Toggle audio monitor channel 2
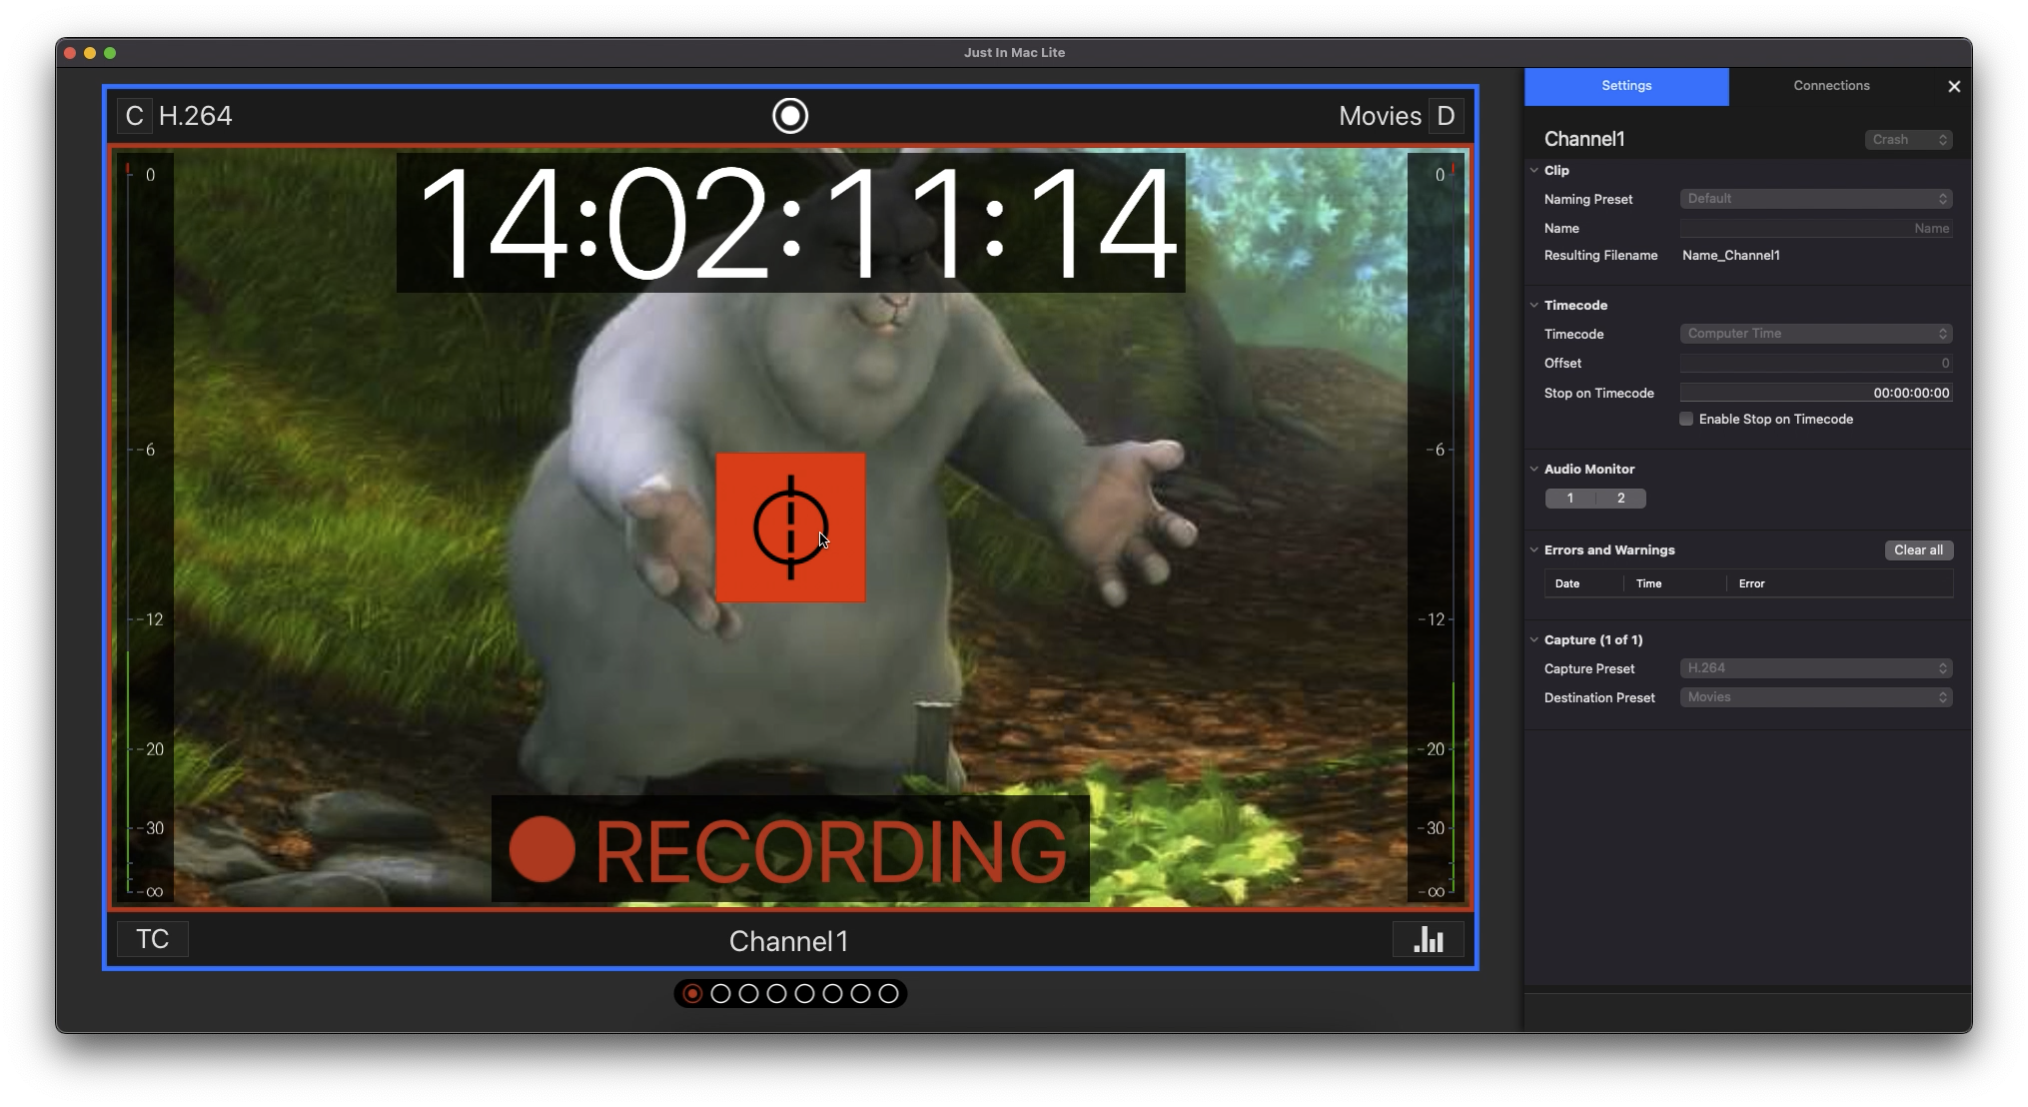This screenshot has width=2028, height=1107. 1621,498
